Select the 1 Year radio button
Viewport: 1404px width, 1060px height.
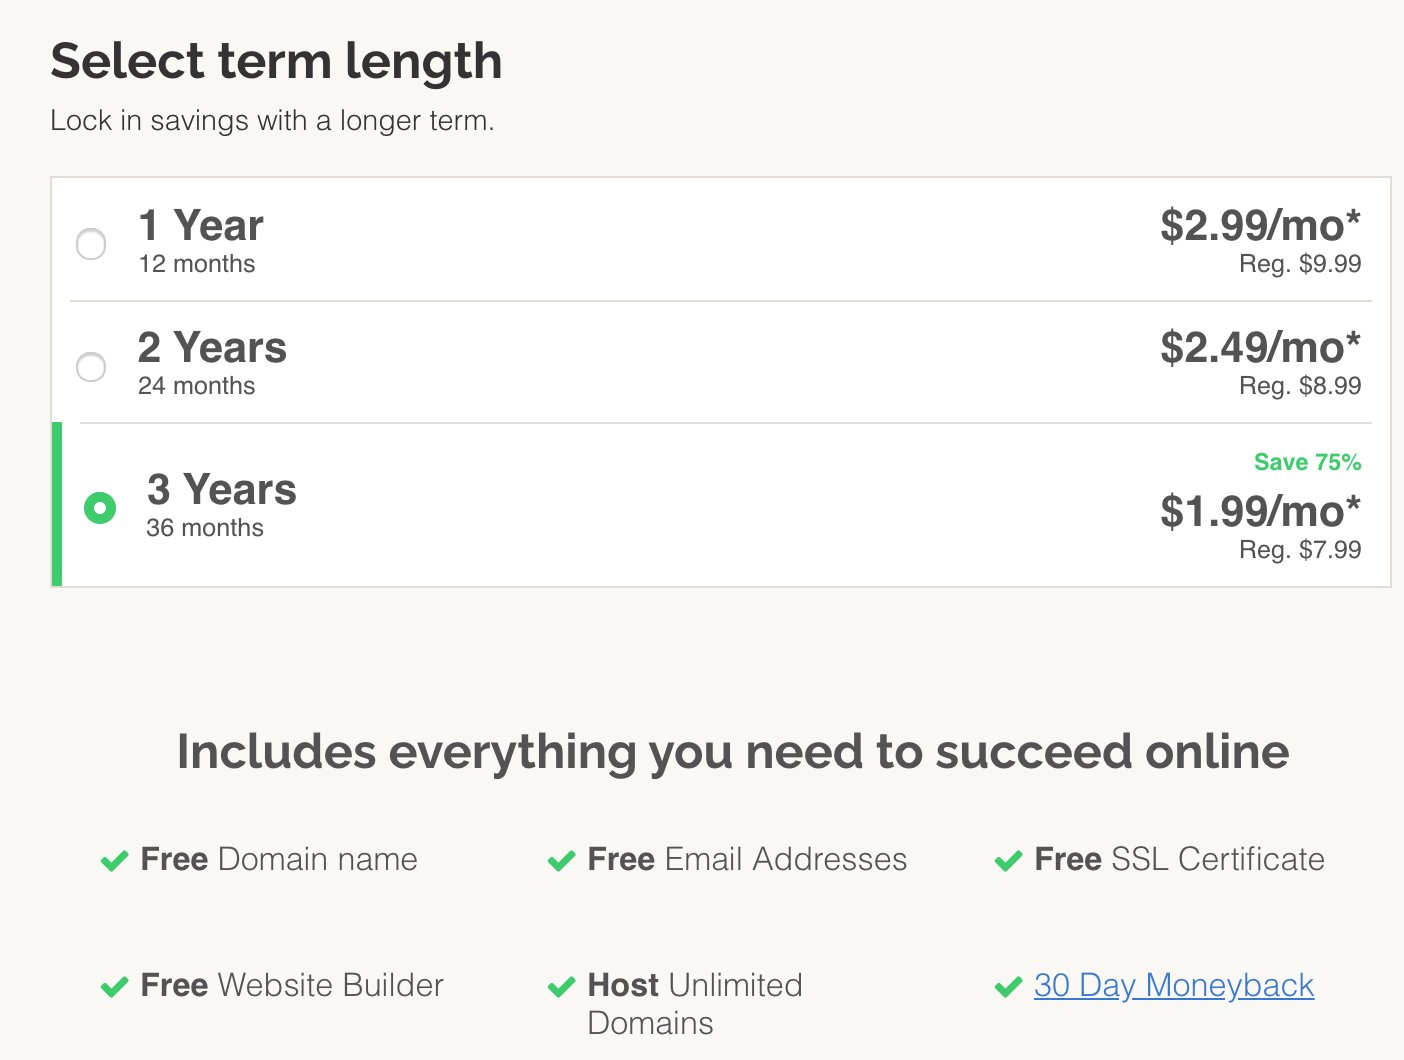91,244
